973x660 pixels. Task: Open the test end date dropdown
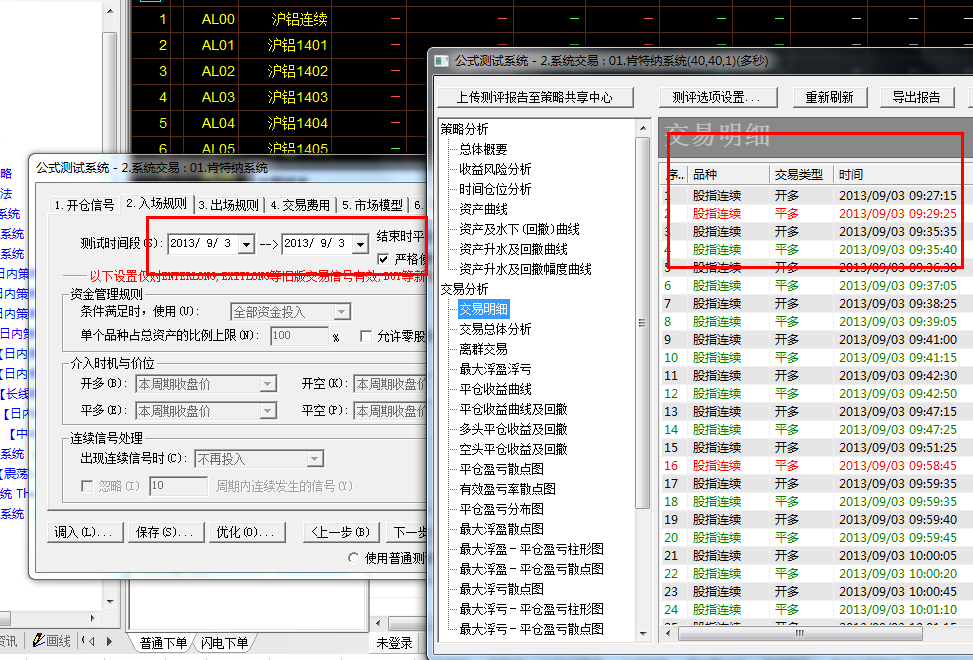point(360,244)
